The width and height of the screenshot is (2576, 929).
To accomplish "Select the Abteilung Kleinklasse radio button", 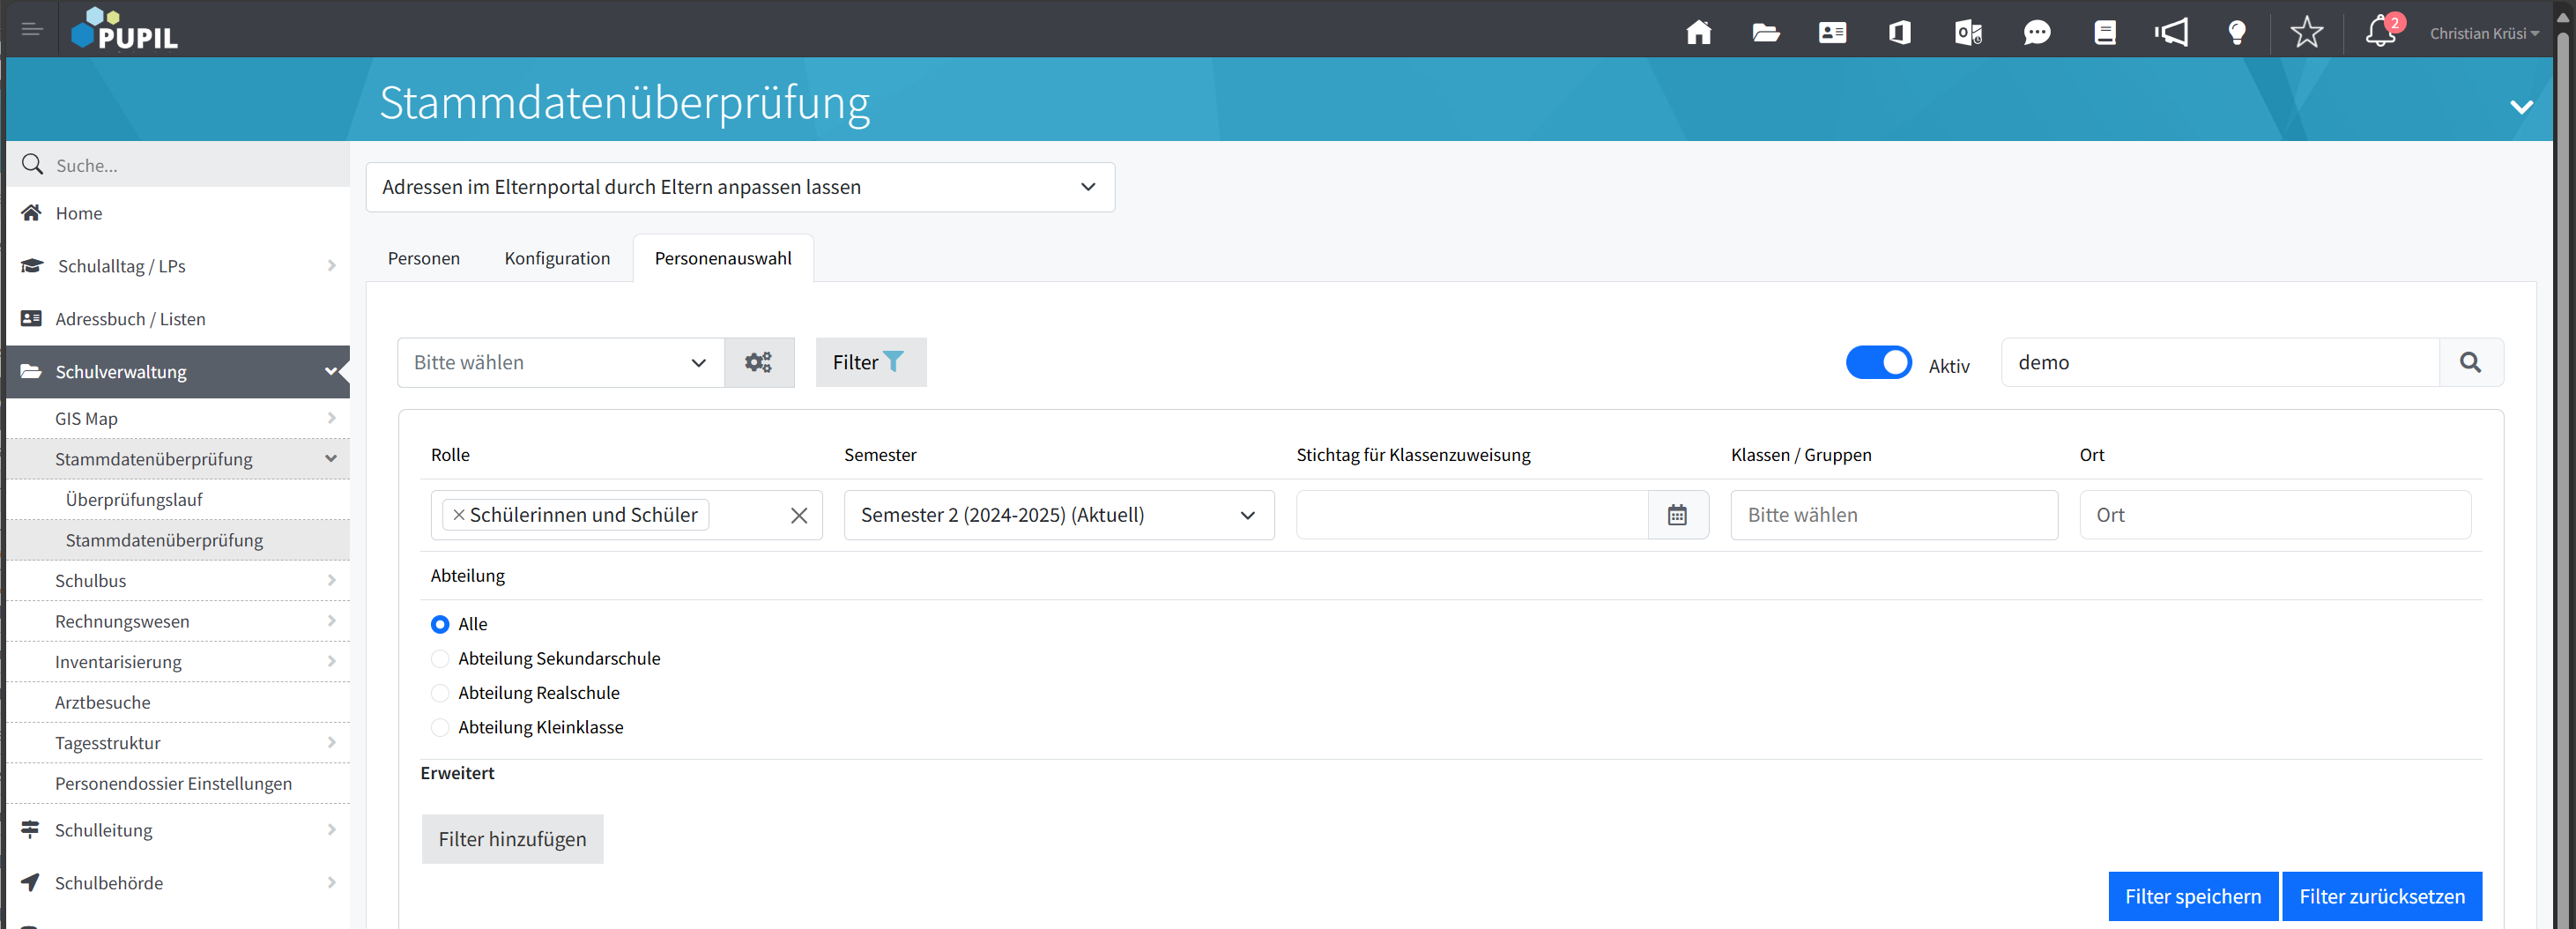I will (440, 728).
